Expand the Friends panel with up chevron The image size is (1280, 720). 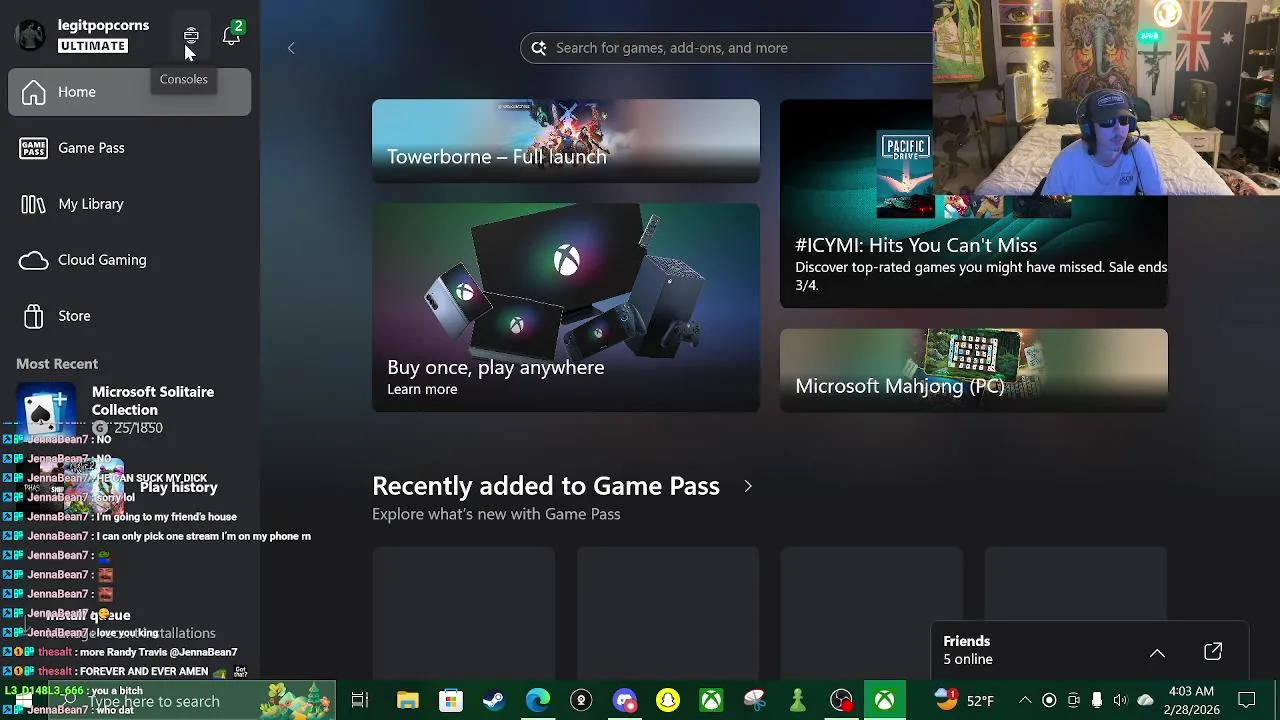pyautogui.click(x=1157, y=653)
